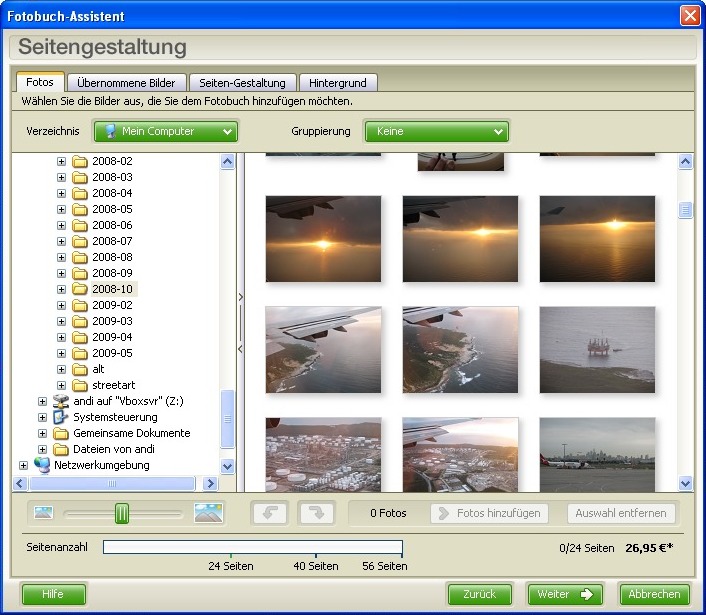
Task: Click the small thumbnail size icon
Action: (x=43, y=513)
